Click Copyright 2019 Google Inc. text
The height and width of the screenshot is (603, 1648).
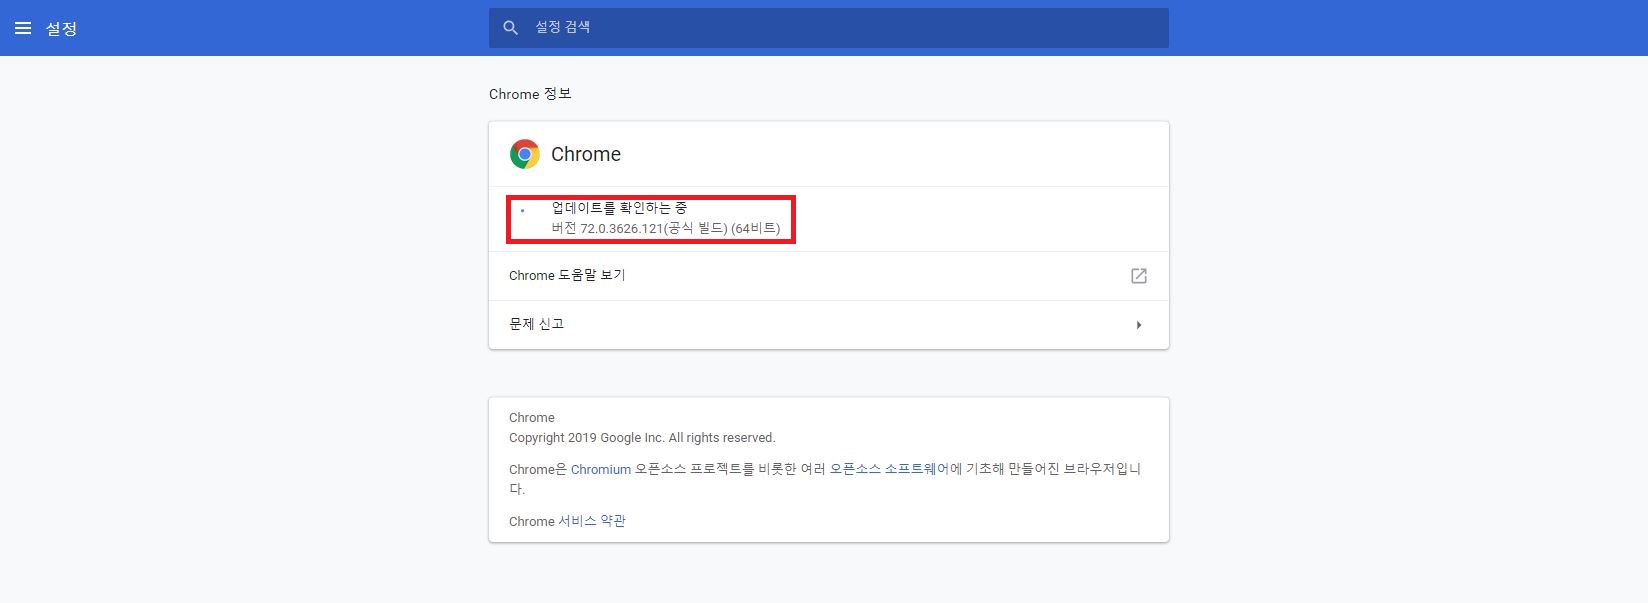[x=642, y=438]
